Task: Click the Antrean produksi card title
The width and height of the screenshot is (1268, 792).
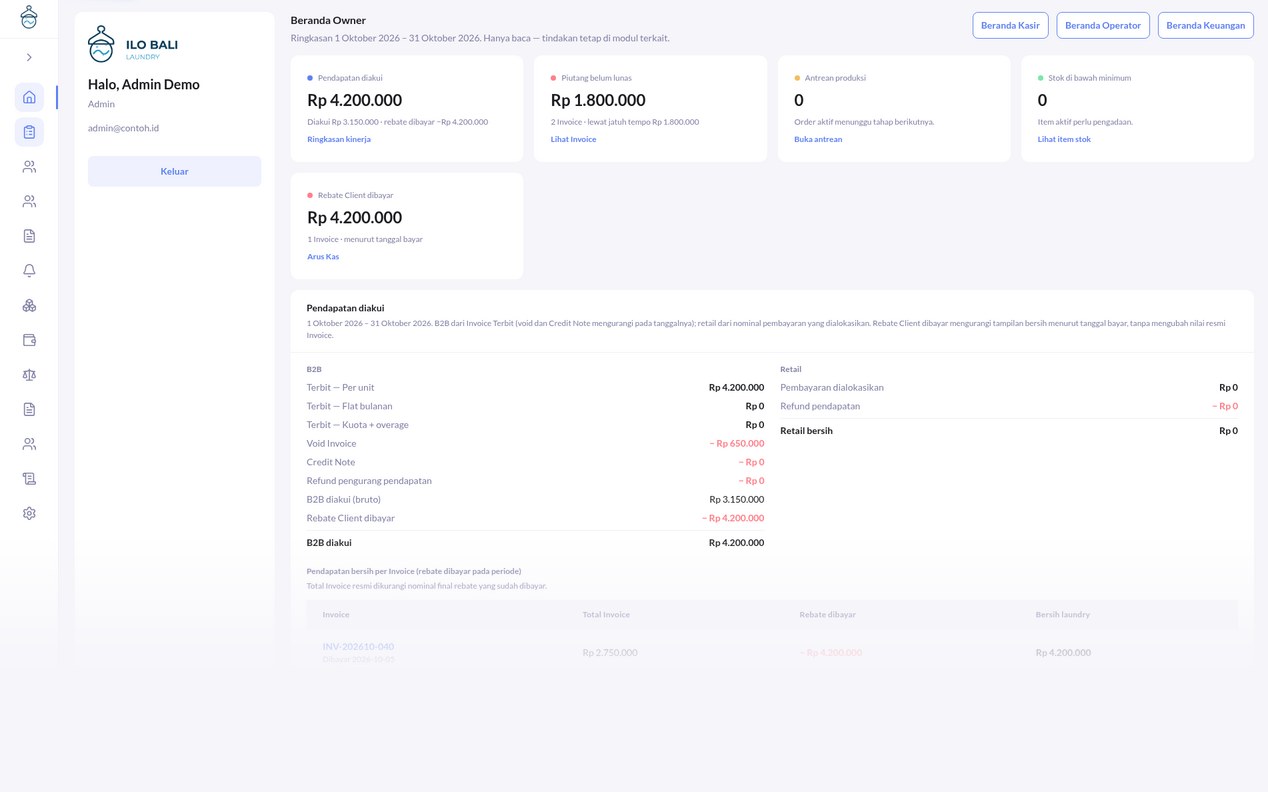Action: coord(835,78)
